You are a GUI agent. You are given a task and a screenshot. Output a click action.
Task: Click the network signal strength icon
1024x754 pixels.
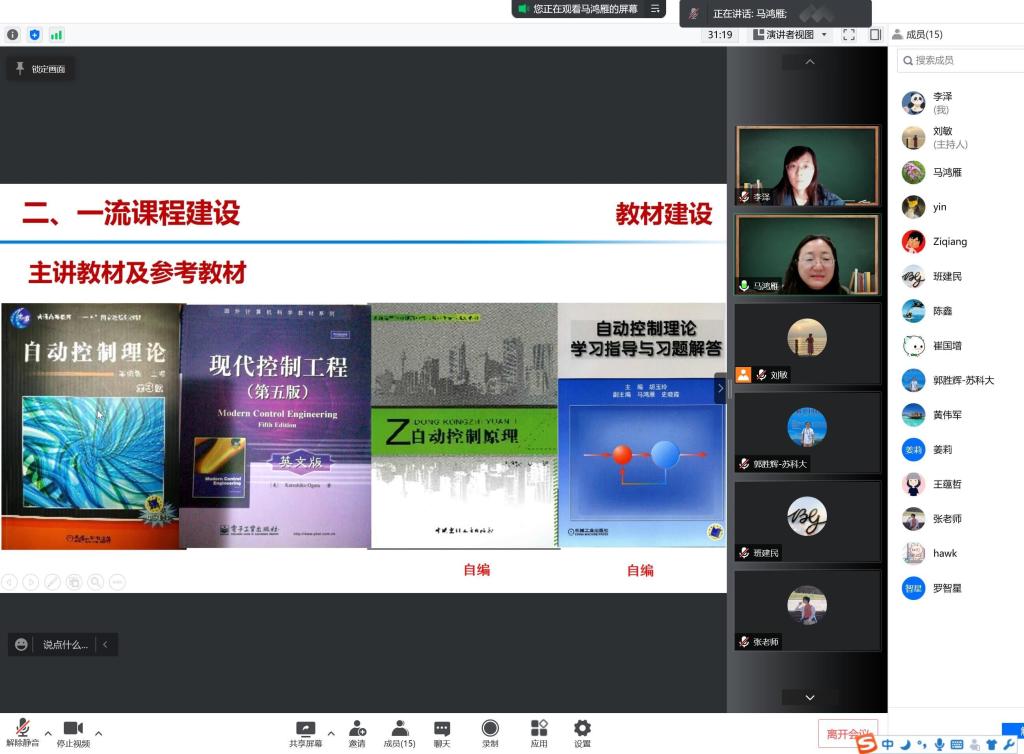pos(56,34)
